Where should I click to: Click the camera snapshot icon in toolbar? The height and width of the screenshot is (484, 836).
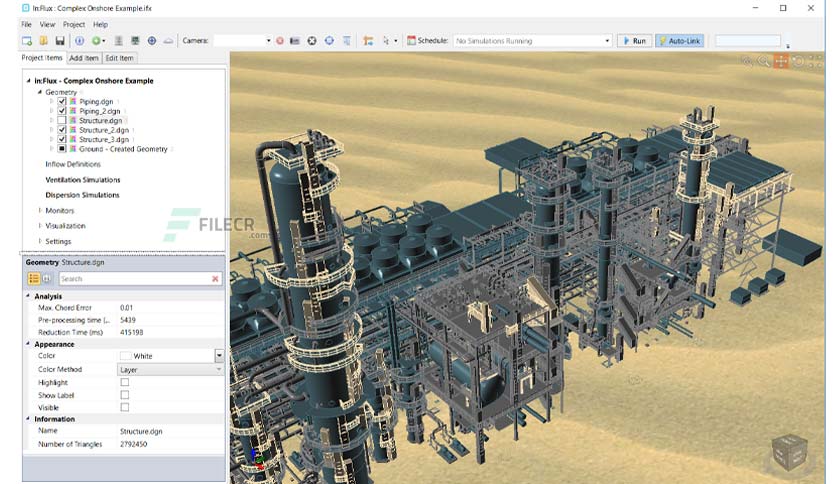click(294, 41)
